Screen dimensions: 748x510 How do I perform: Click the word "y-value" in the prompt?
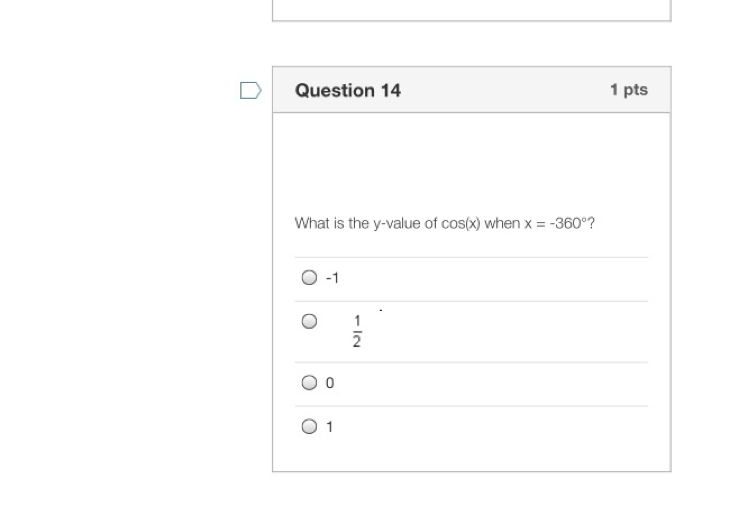tap(398, 223)
